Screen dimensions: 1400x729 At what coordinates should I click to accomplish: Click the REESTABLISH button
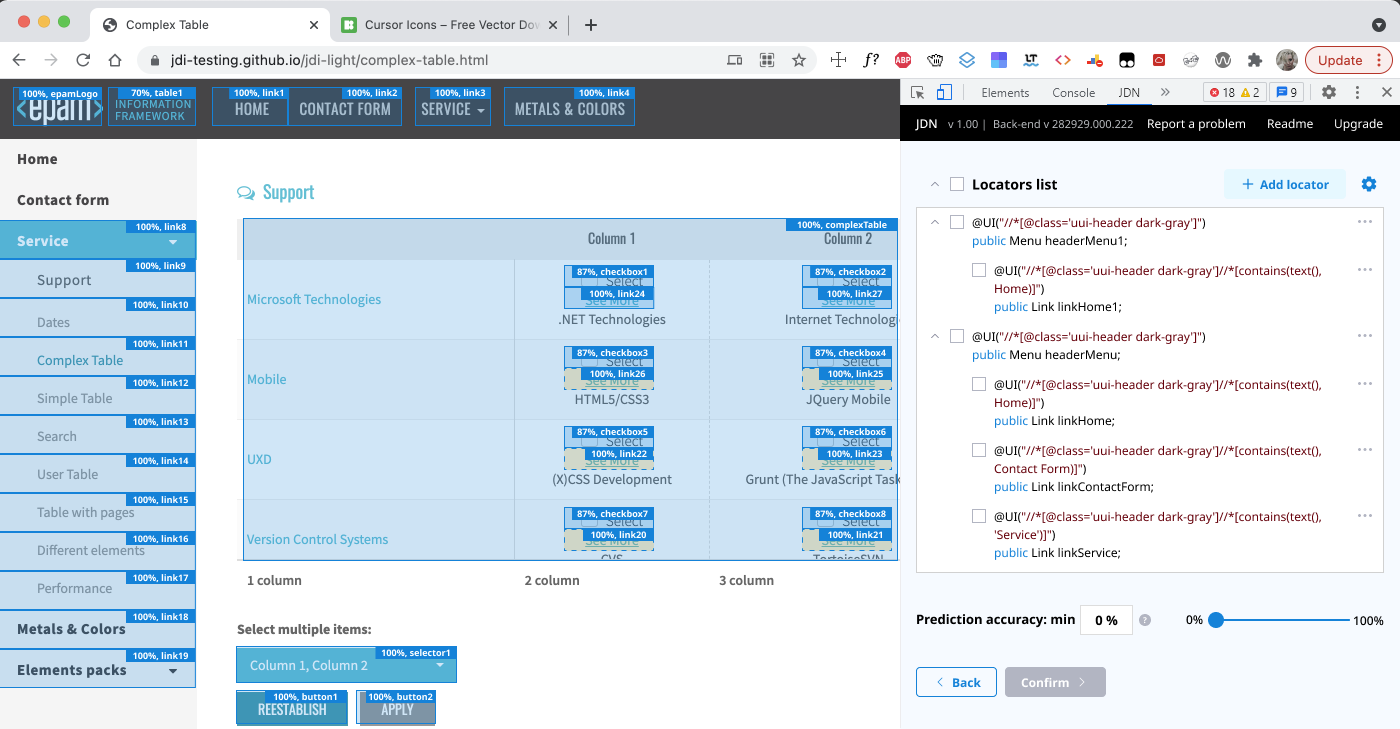(x=292, y=709)
